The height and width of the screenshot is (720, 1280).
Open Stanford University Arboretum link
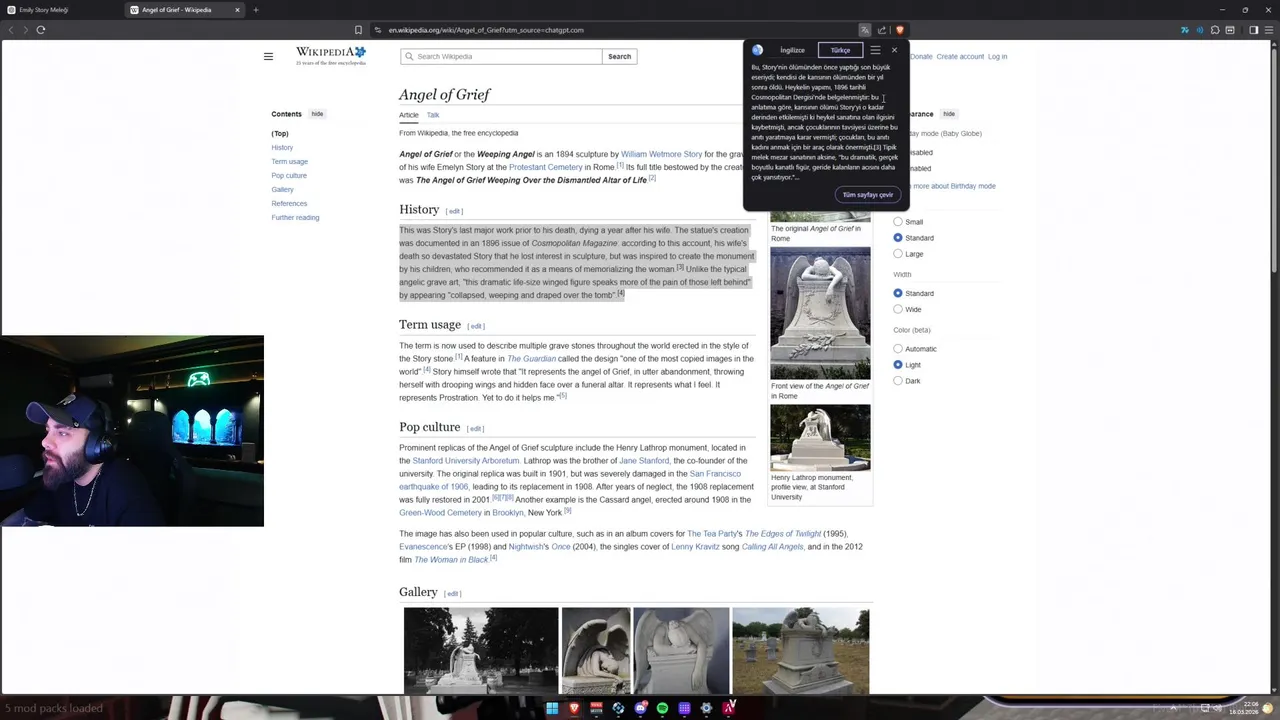coord(466,461)
